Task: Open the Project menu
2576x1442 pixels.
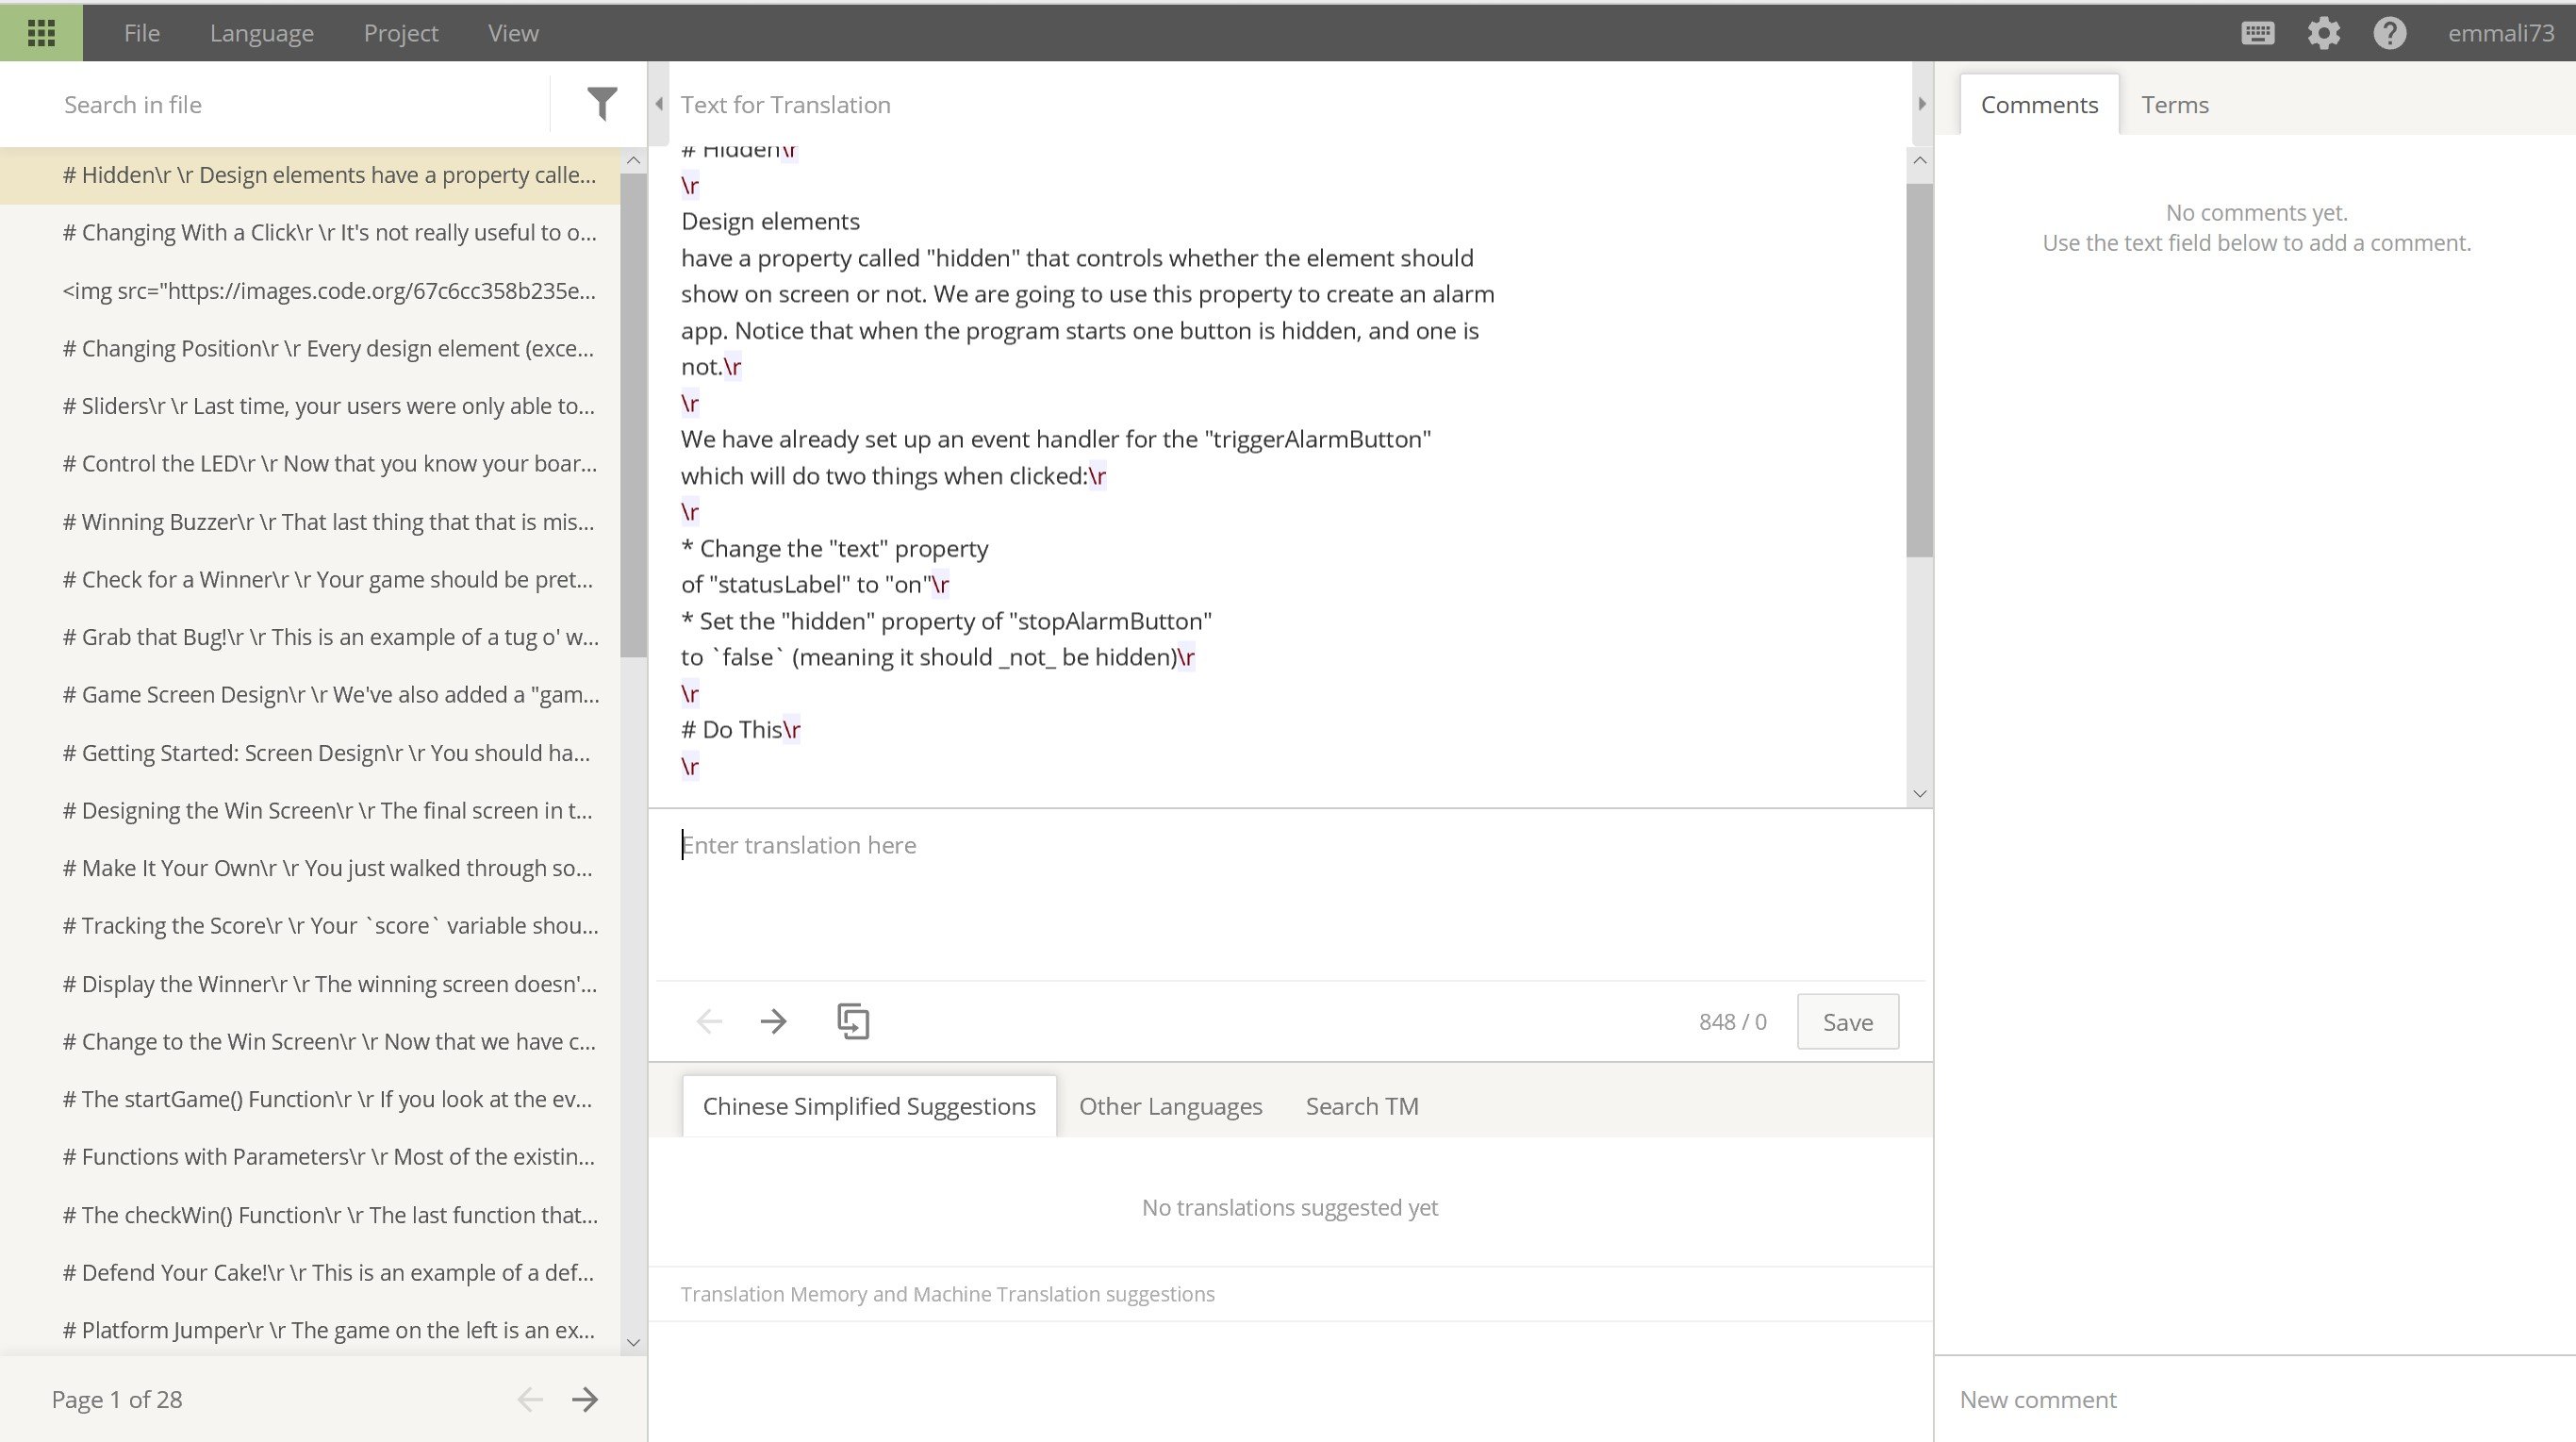Action: pos(401,33)
